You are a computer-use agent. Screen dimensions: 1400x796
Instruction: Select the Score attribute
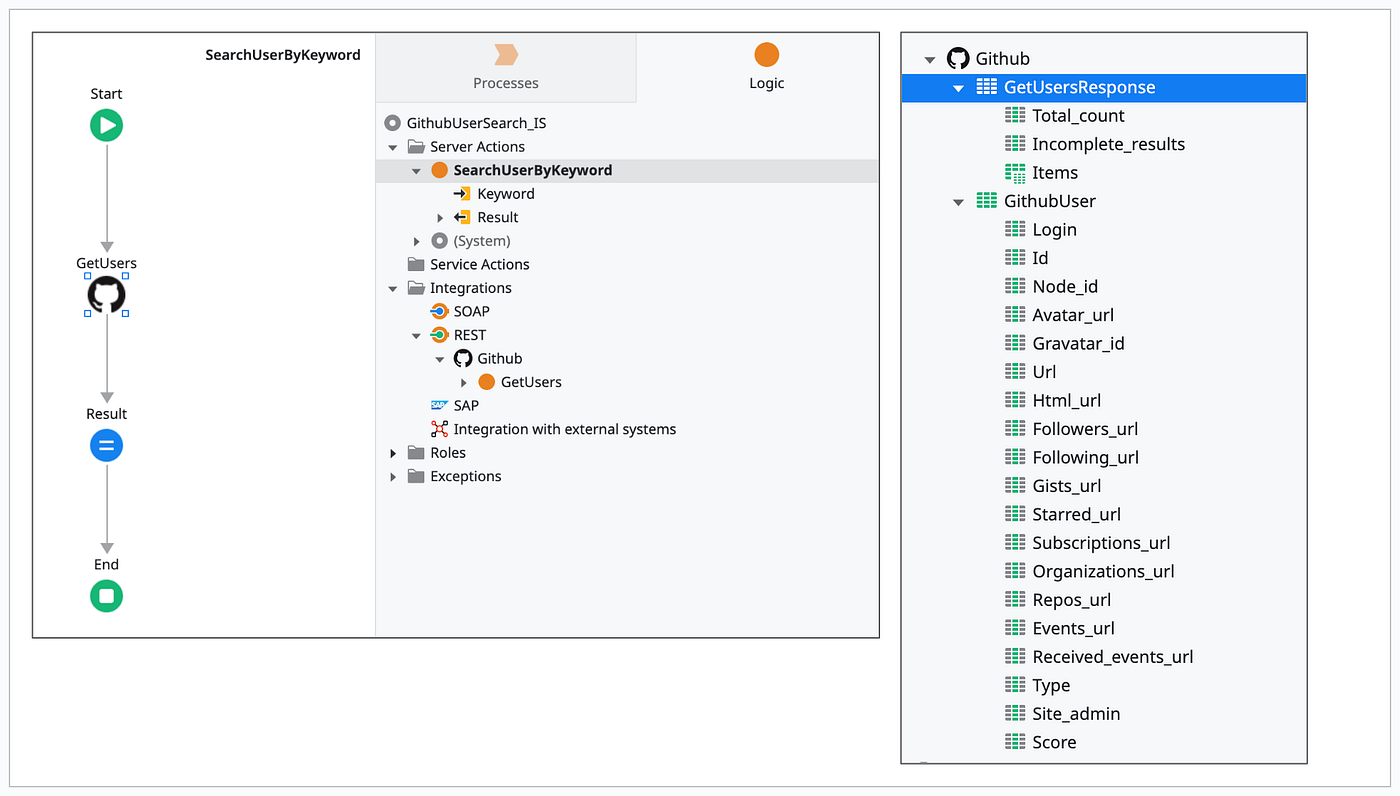(x=1054, y=742)
